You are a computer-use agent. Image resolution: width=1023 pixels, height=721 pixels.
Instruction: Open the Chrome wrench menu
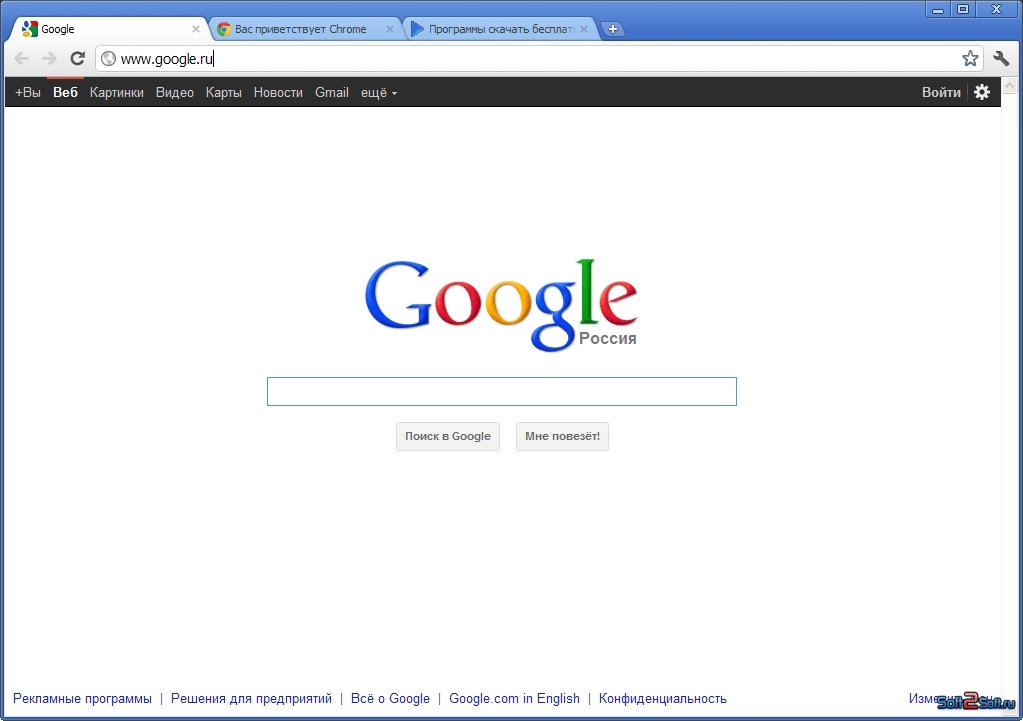point(1001,59)
